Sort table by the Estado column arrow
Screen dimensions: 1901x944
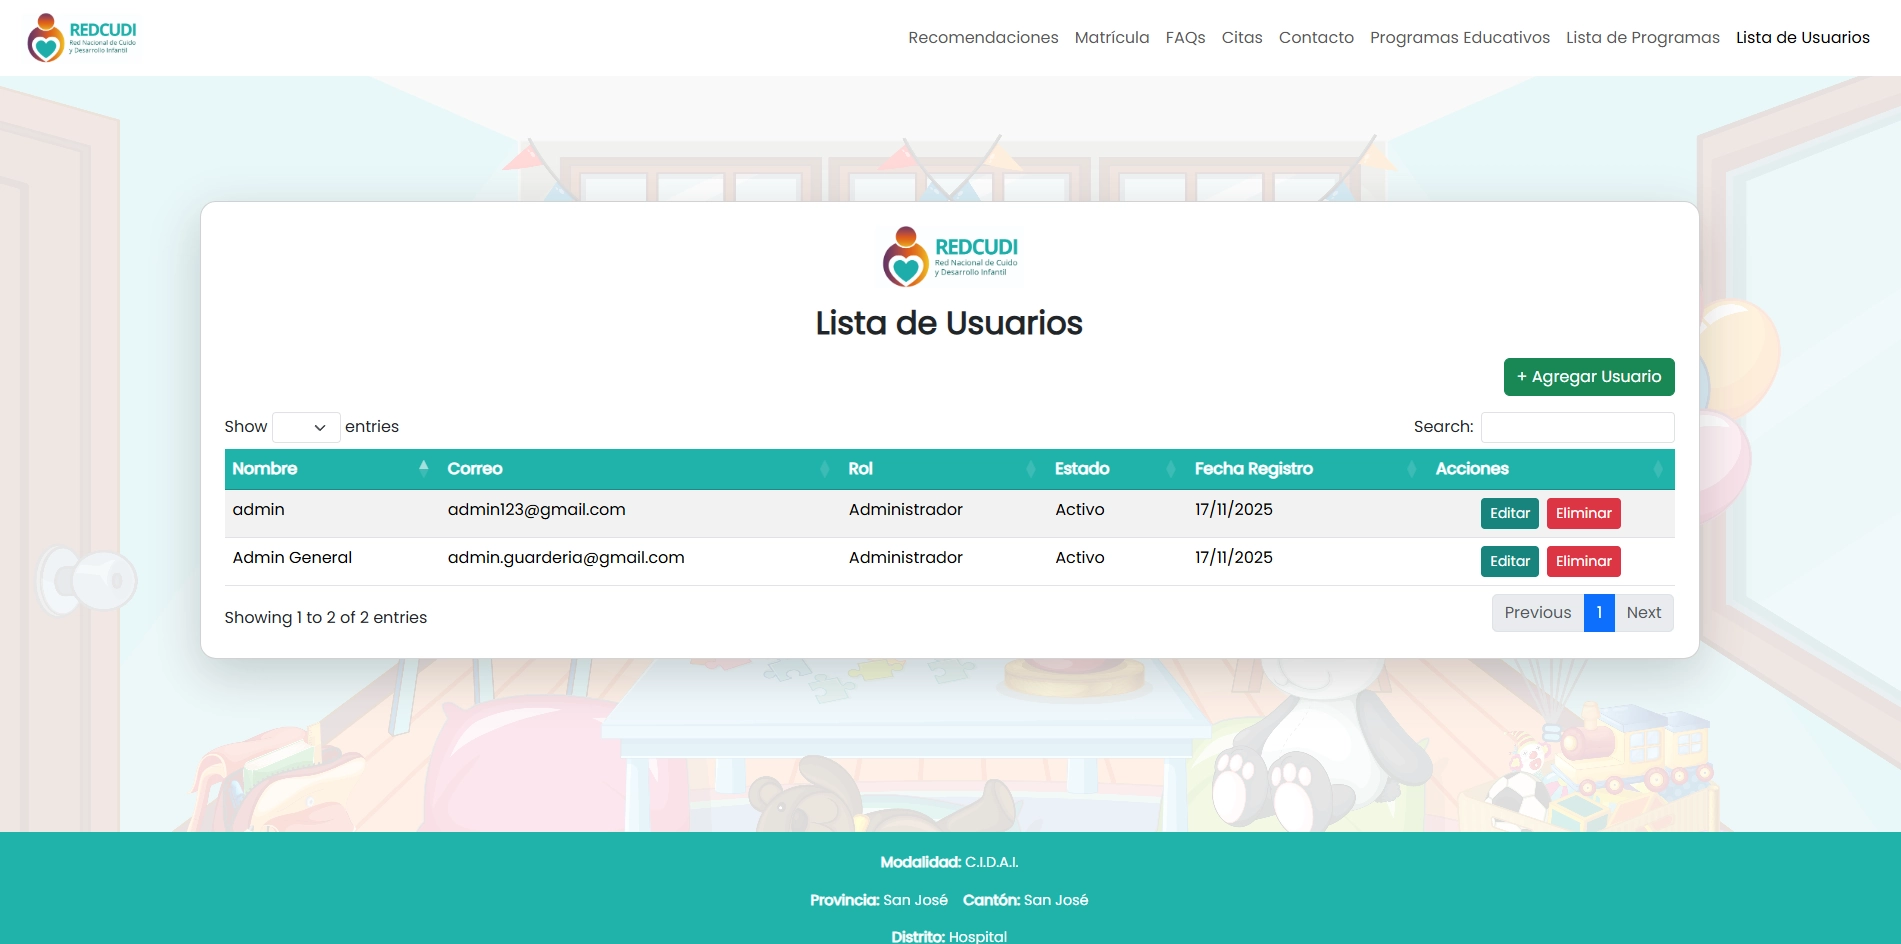pos(1172,468)
